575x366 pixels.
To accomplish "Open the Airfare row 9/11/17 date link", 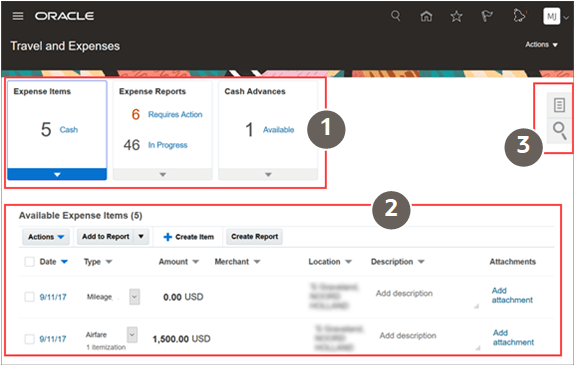I will pyautogui.click(x=53, y=339).
